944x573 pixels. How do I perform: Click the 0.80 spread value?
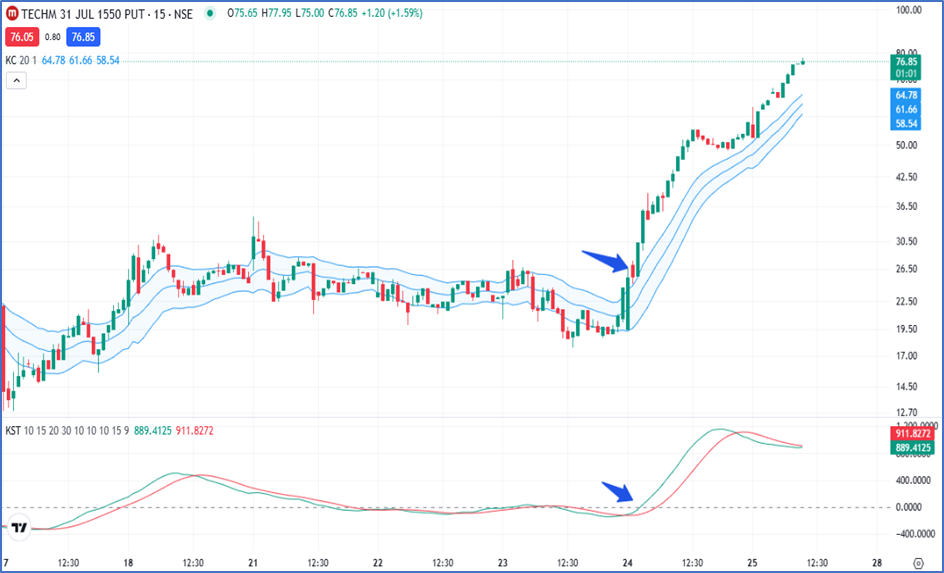(x=53, y=37)
